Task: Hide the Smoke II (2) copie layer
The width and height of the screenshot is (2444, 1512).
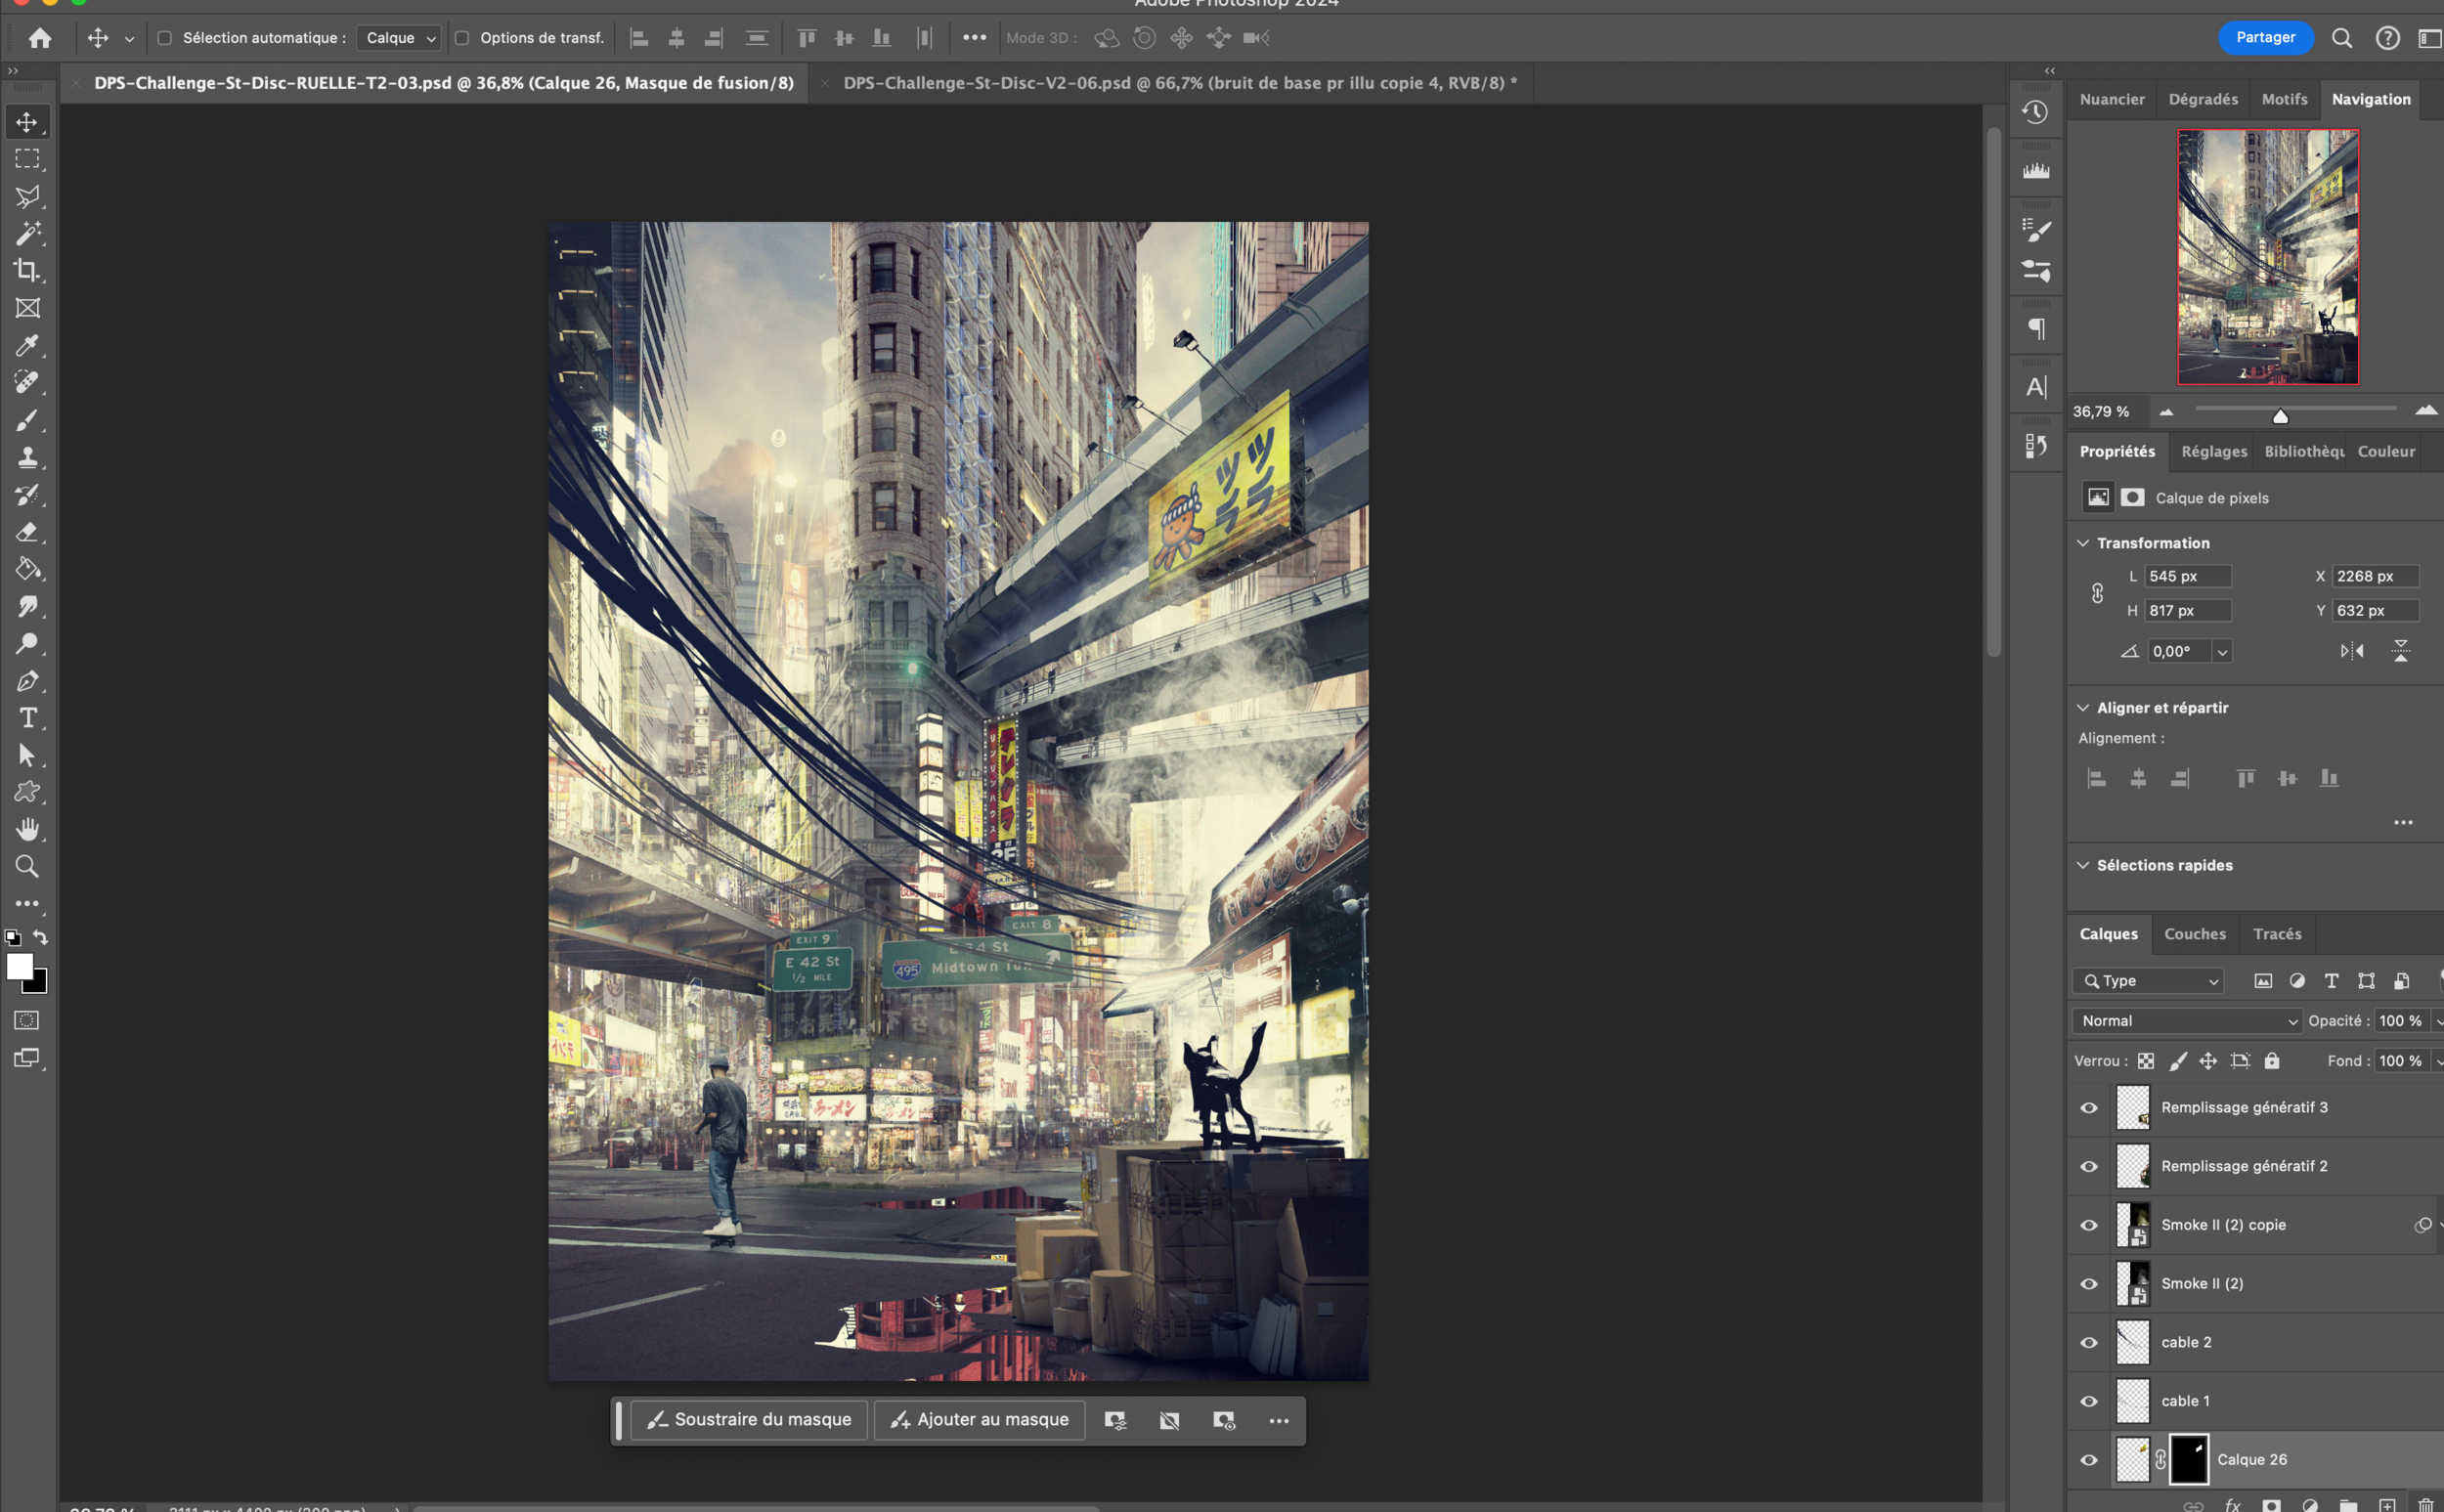Action: click(2089, 1225)
